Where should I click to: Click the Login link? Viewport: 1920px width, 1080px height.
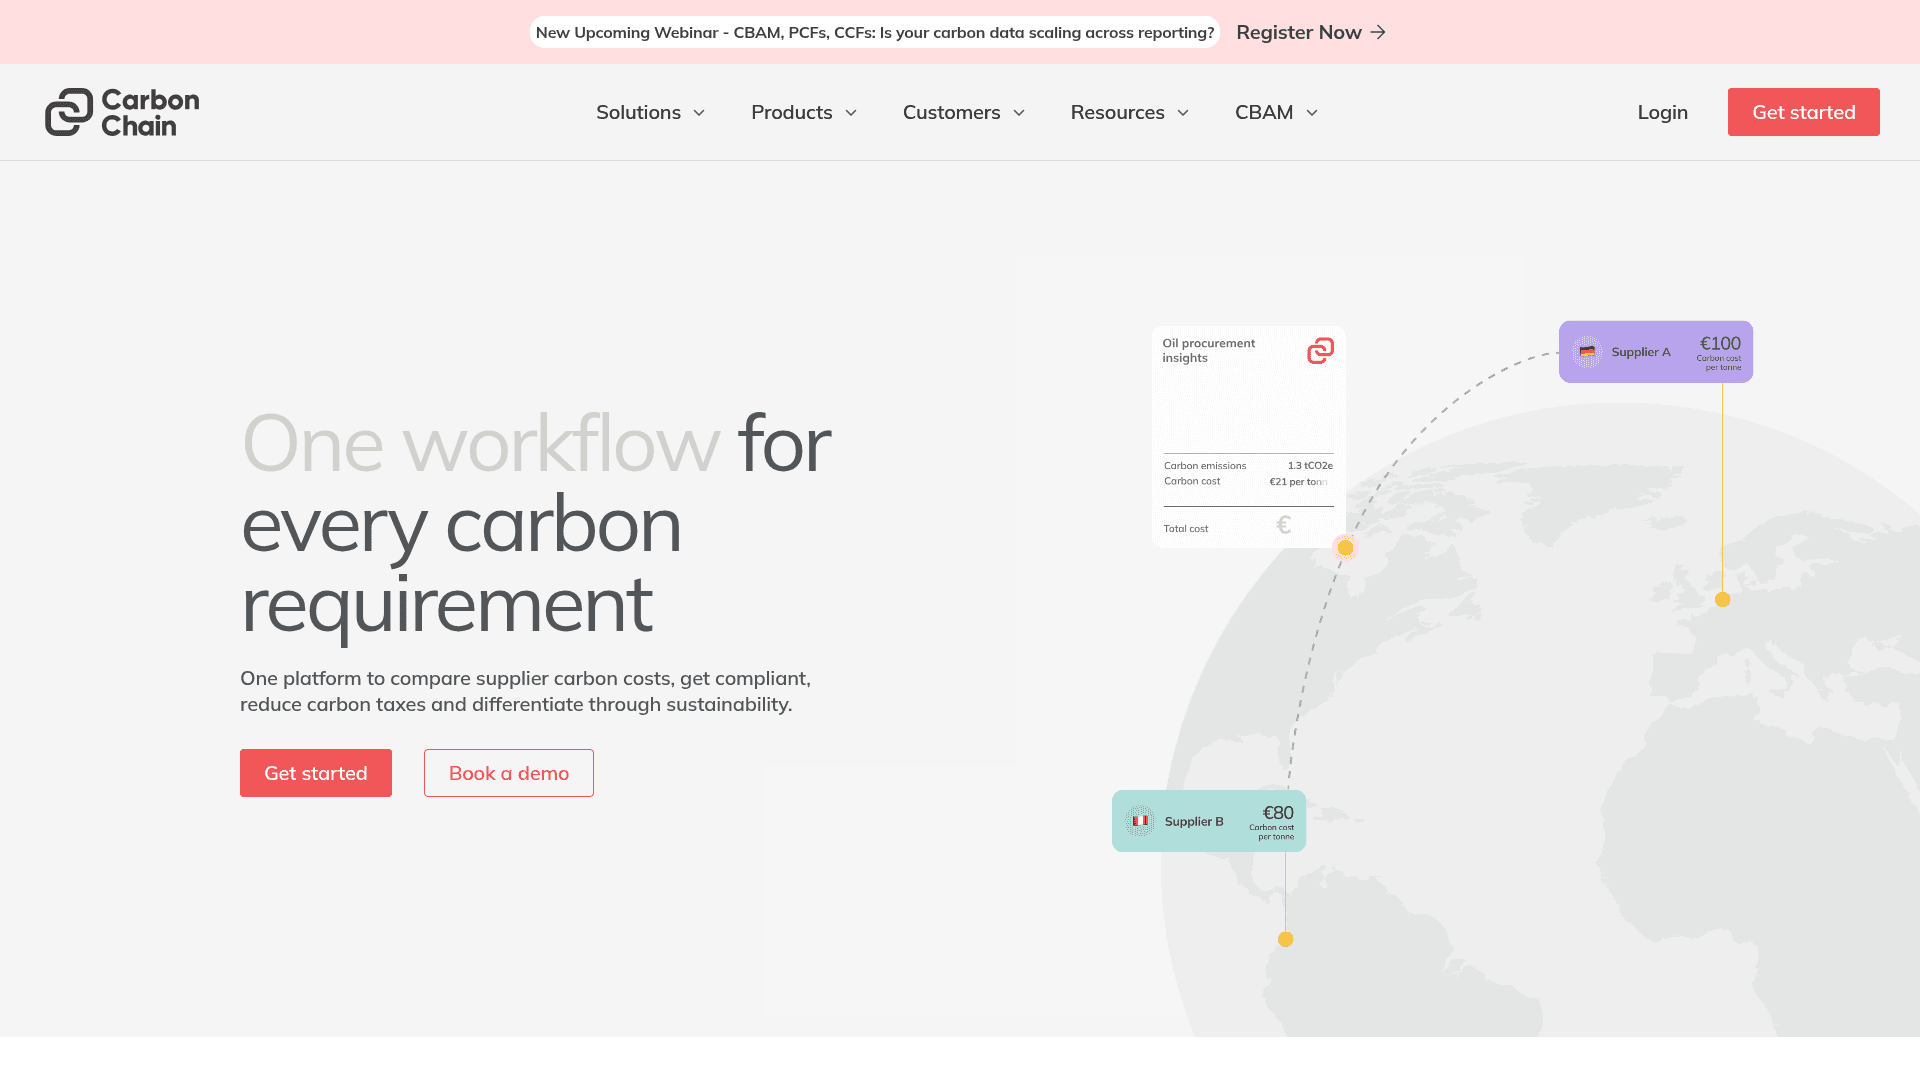click(1663, 112)
